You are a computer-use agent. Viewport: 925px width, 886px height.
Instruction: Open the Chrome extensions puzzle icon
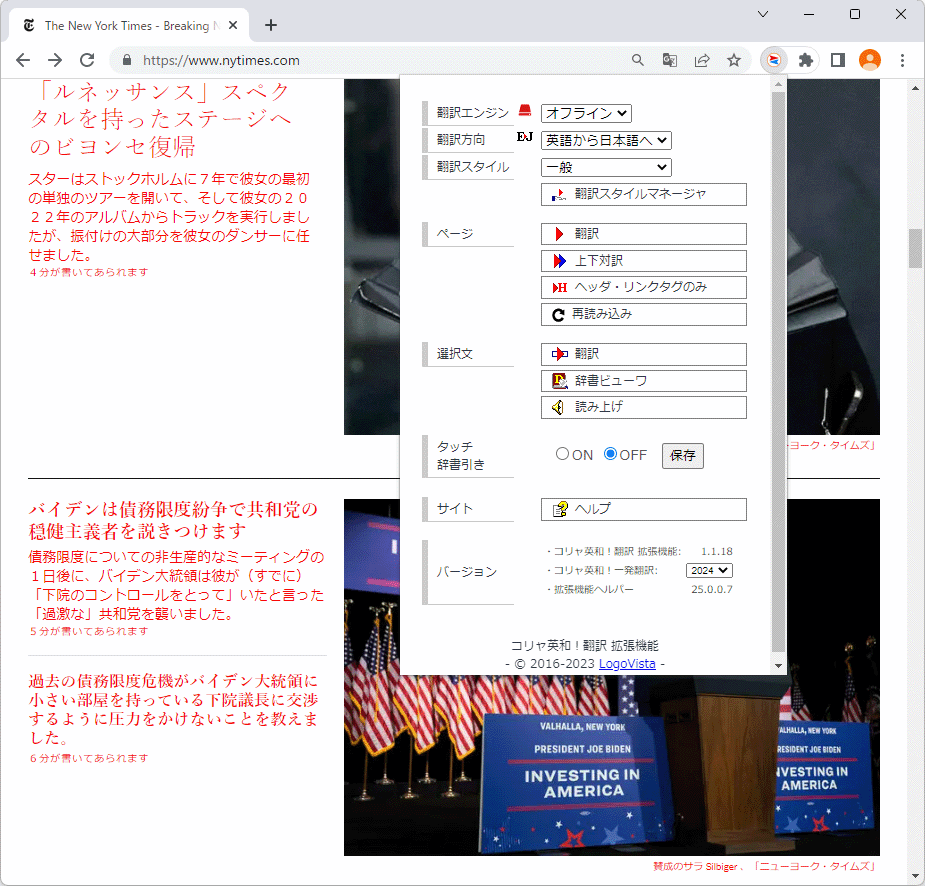[805, 60]
